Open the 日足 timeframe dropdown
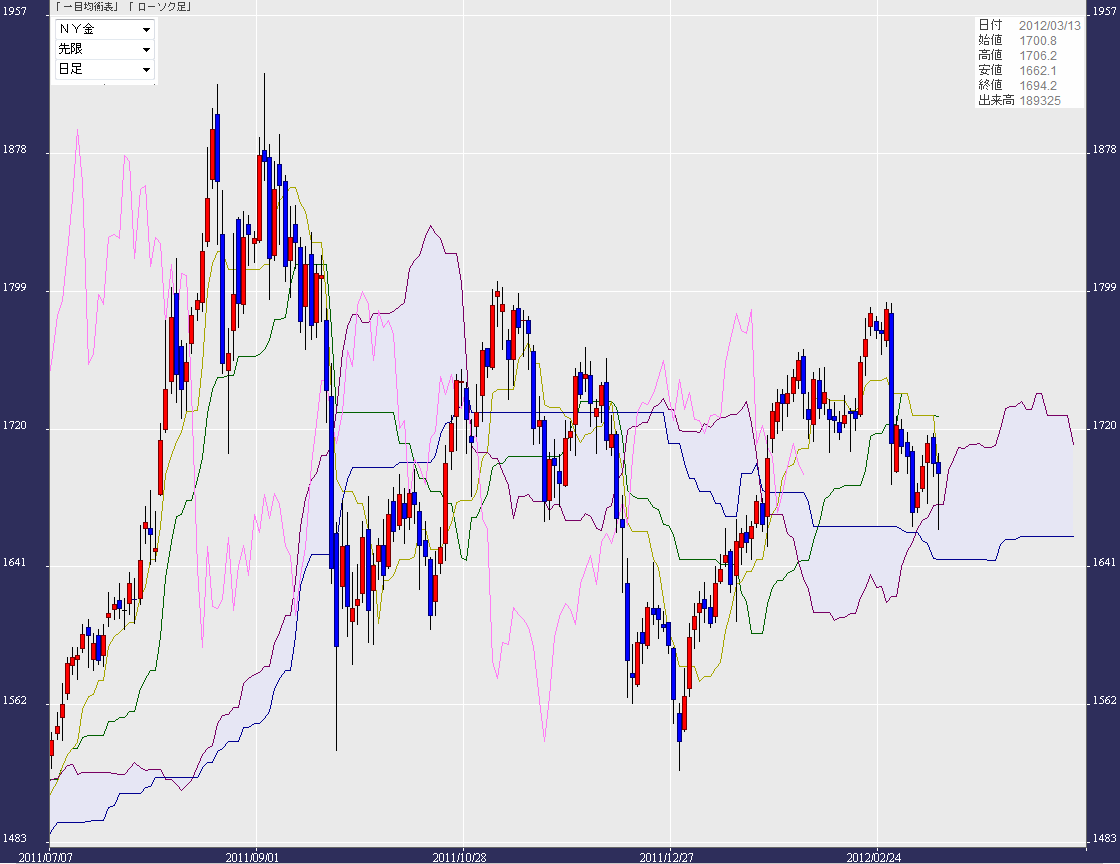Image resolution: width=1120 pixels, height=864 pixels. point(104,69)
